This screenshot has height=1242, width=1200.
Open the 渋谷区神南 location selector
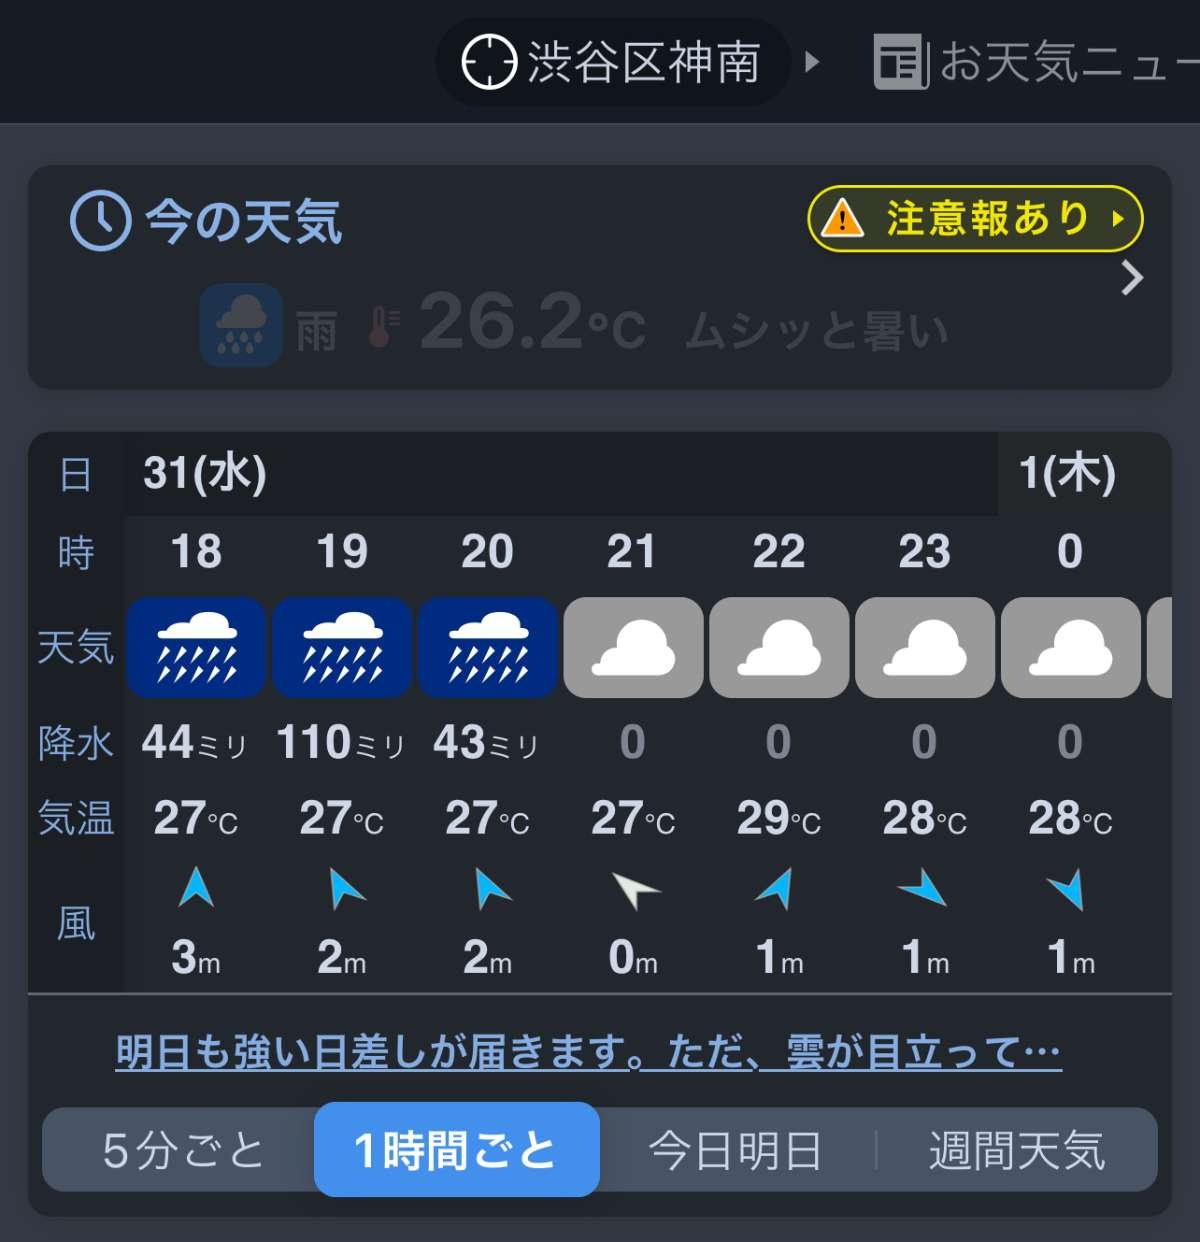[642, 62]
